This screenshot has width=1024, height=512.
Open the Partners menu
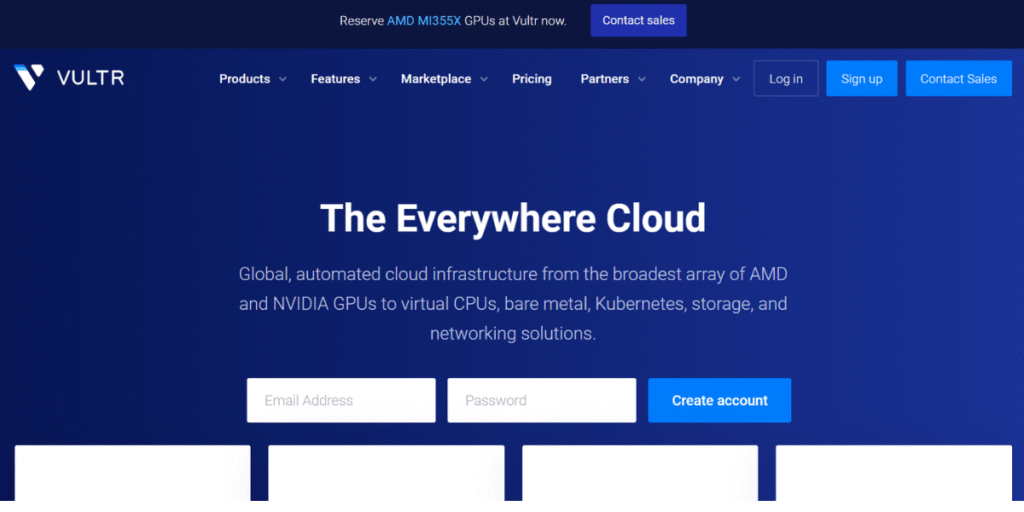click(x=605, y=79)
